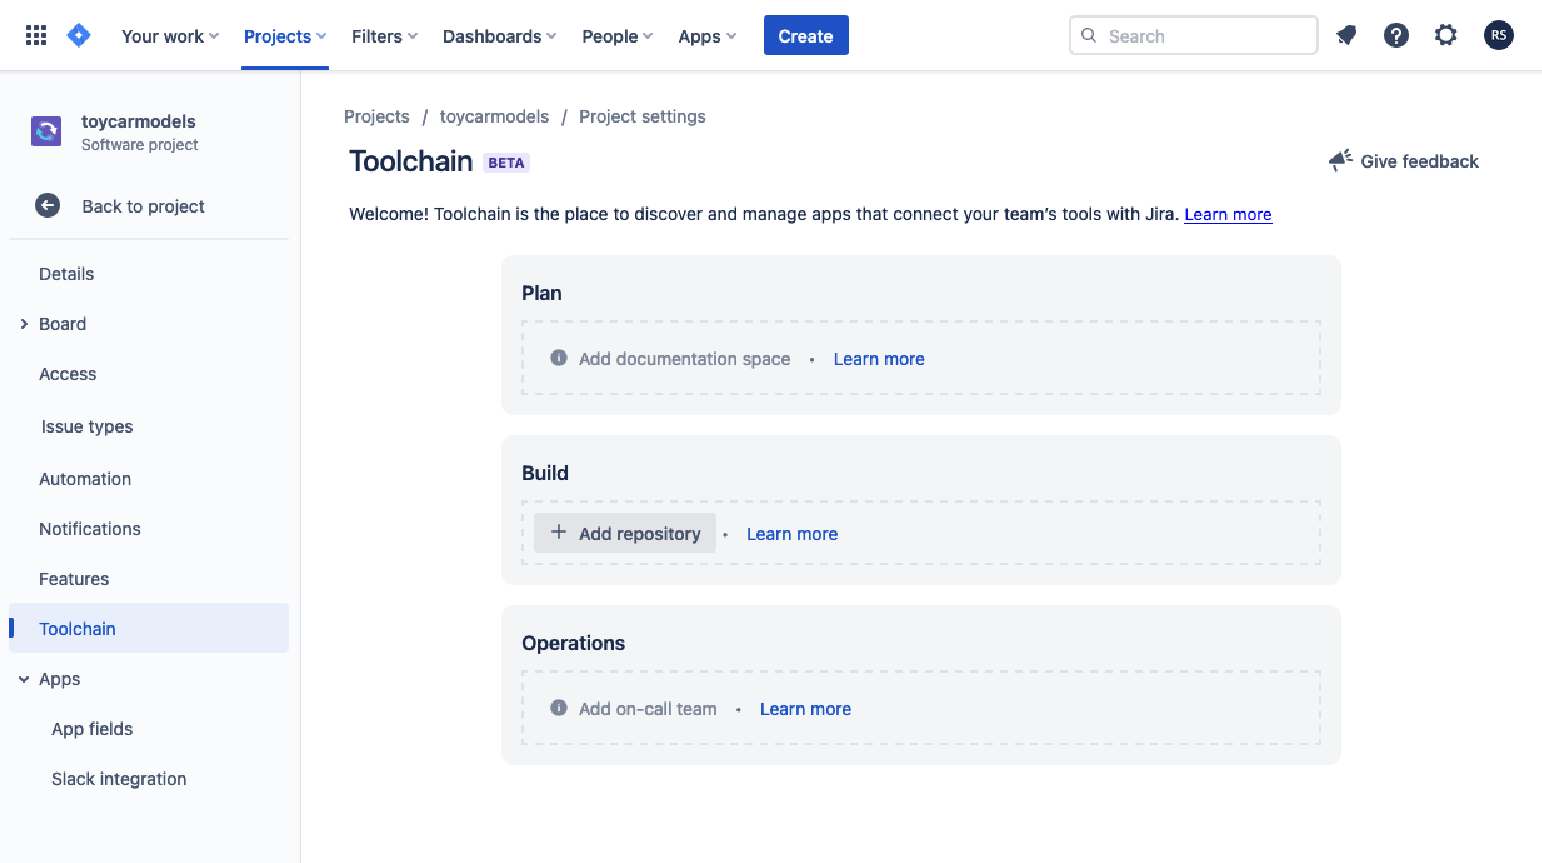Click the info icon beside Add documentation space
Screen dimensions: 1542x863
tap(559, 358)
